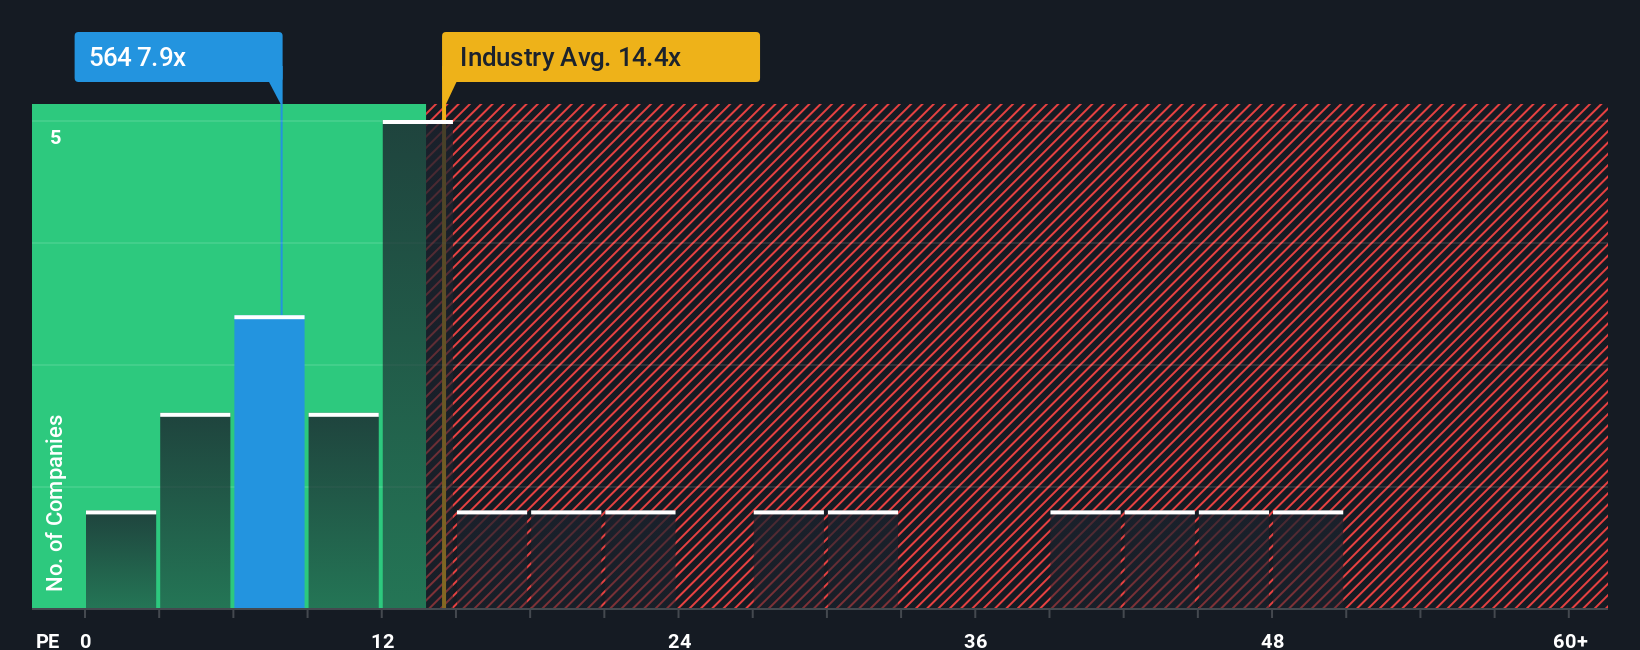The image size is (1640, 650).
Task: Select the bar starting at PE 15
Action: 492,560
